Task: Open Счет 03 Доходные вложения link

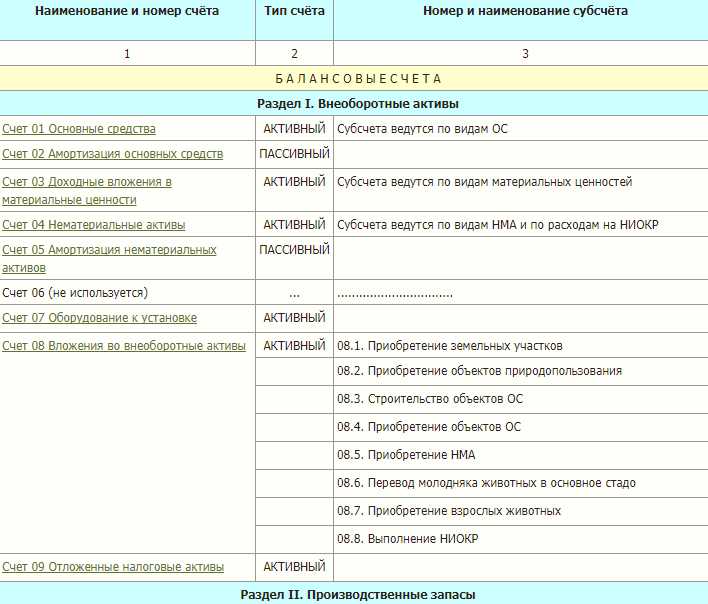Action: [86, 182]
